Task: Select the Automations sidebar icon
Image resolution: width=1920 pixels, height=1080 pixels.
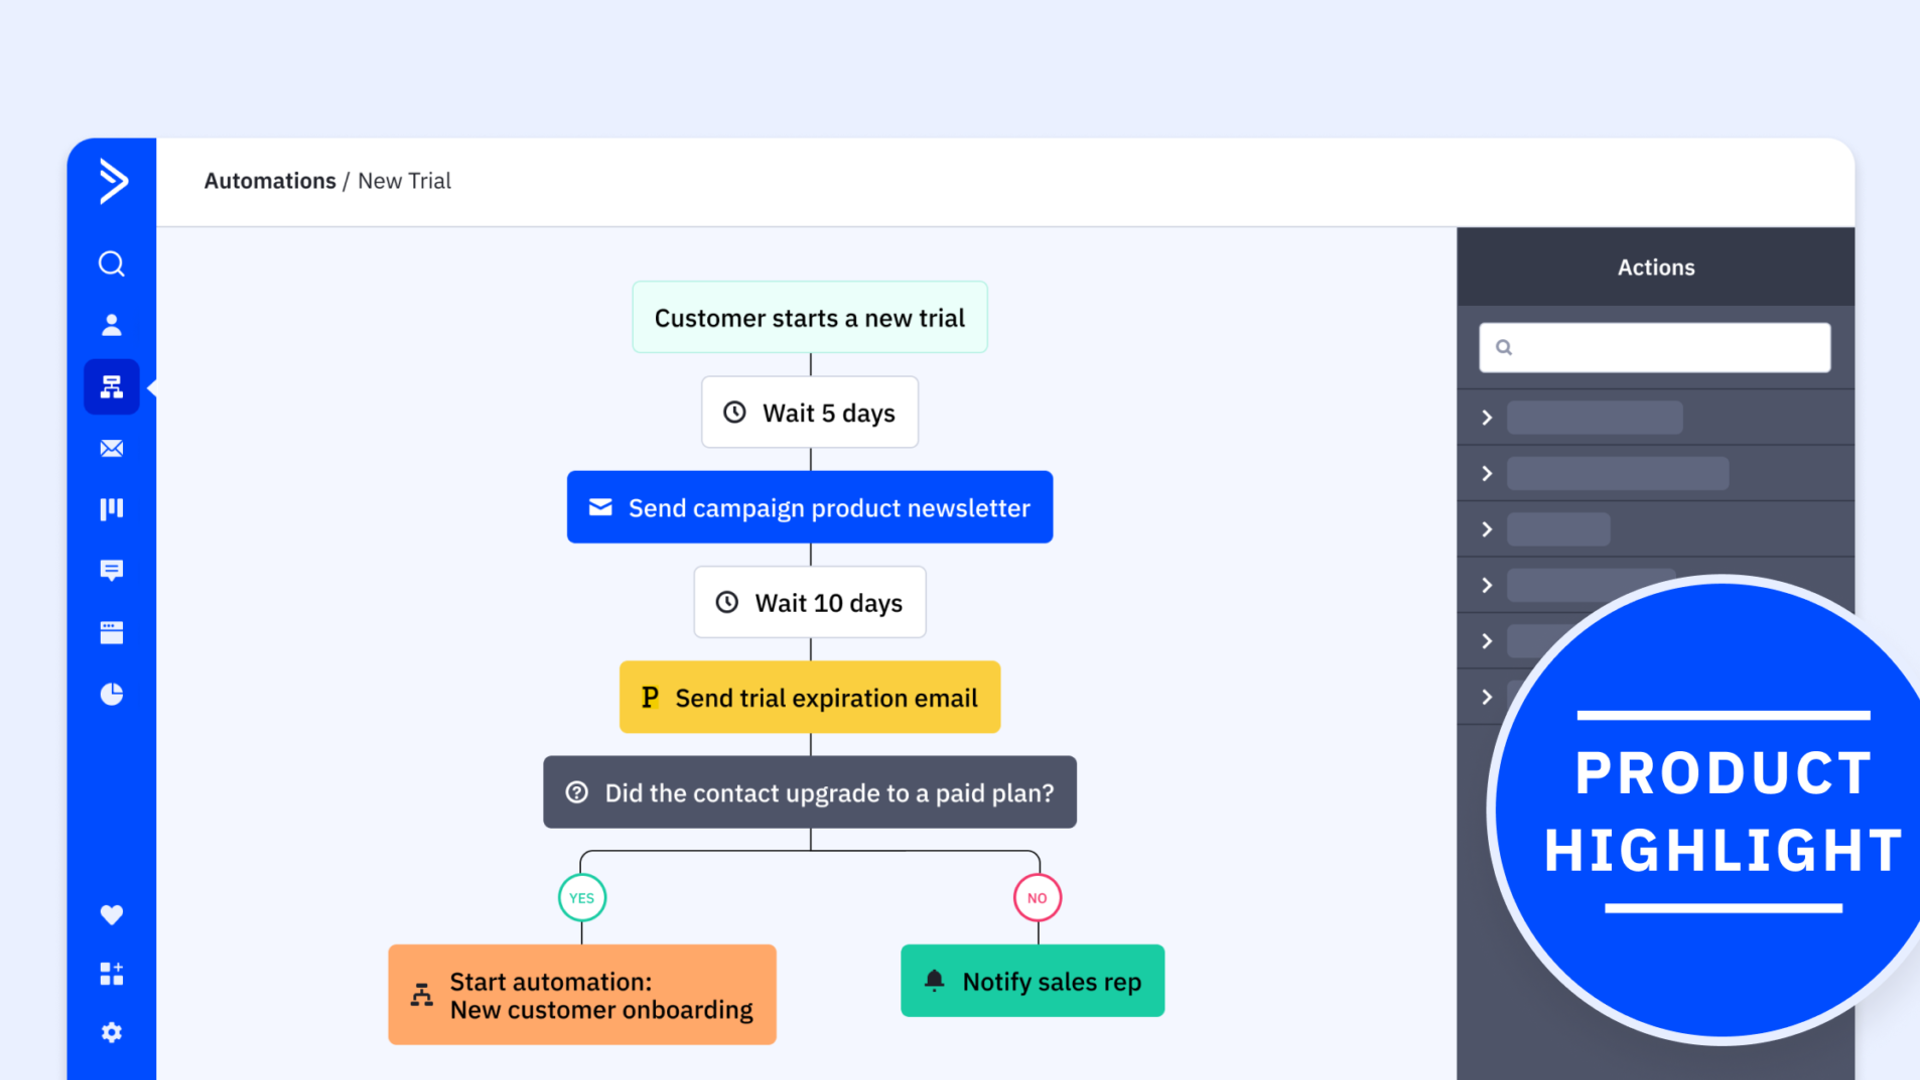Action: [111, 387]
